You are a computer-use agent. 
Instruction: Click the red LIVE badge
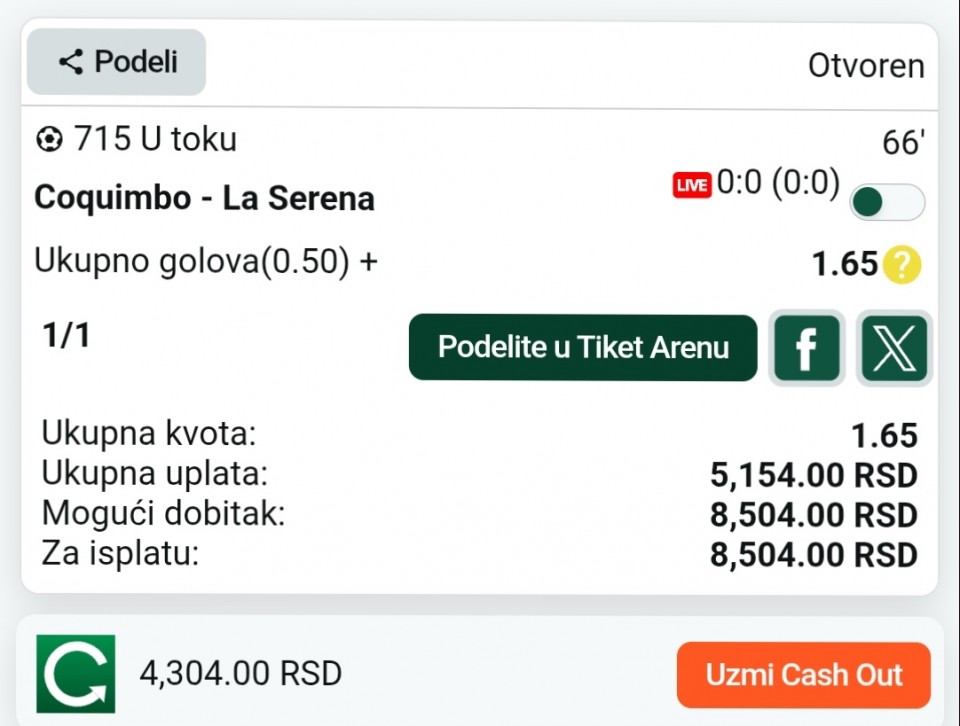point(691,185)
